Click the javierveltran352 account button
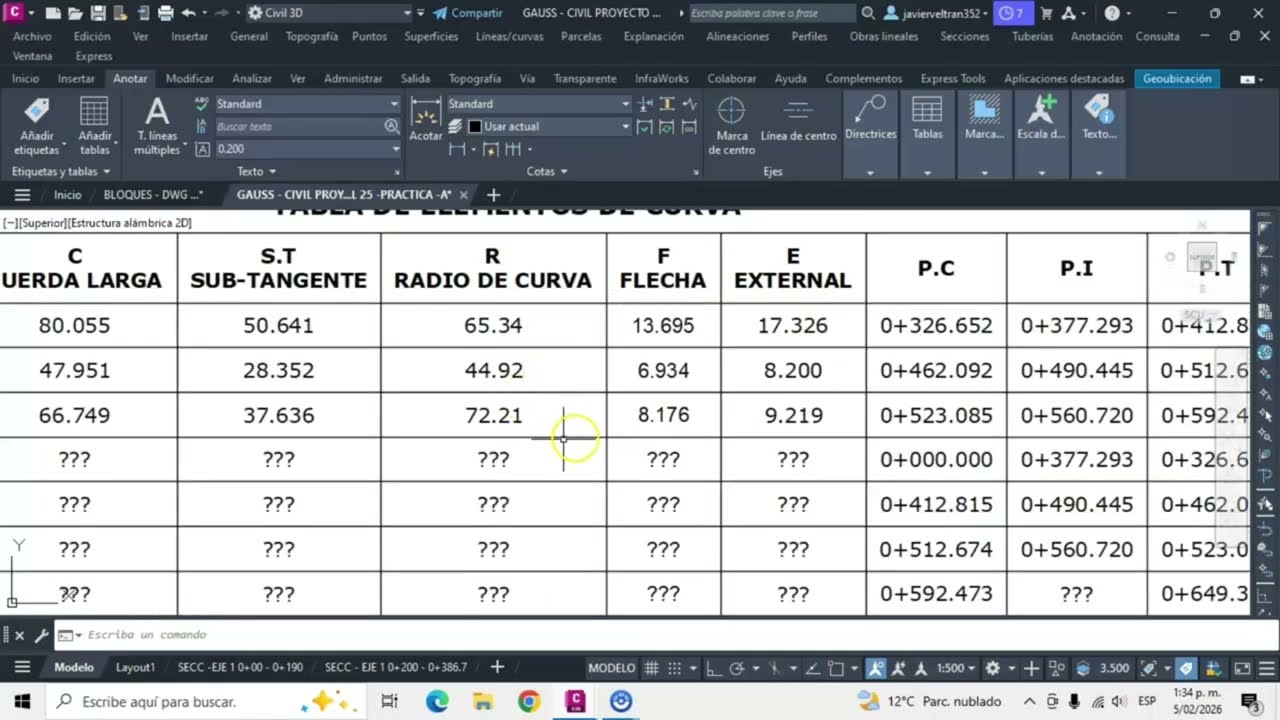1280x720 pixels. click(938, 13)
